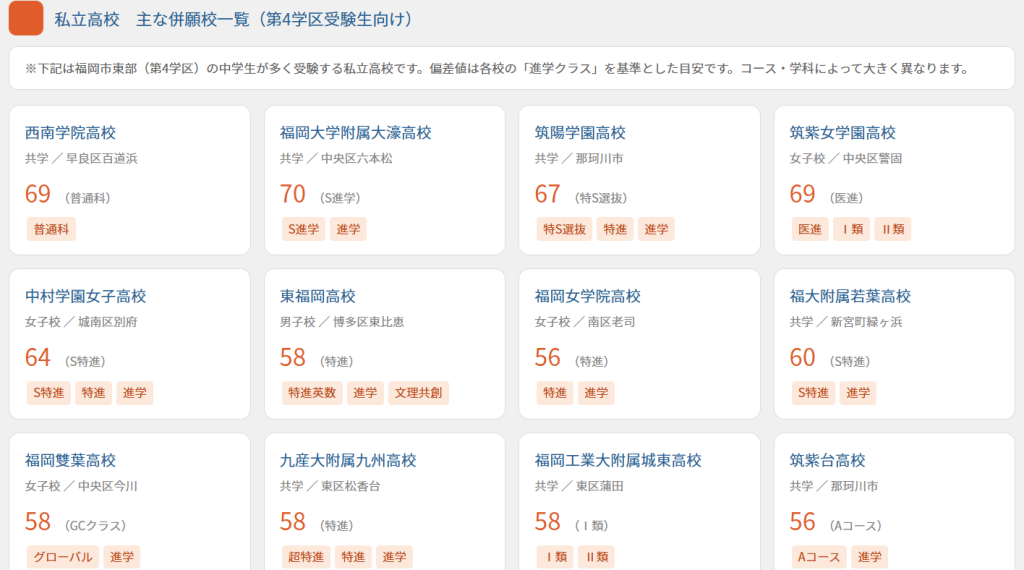Select the I類 tag under 筑紫女学園高校
The height and width of the screenshot is (570, 1024).
852,229
